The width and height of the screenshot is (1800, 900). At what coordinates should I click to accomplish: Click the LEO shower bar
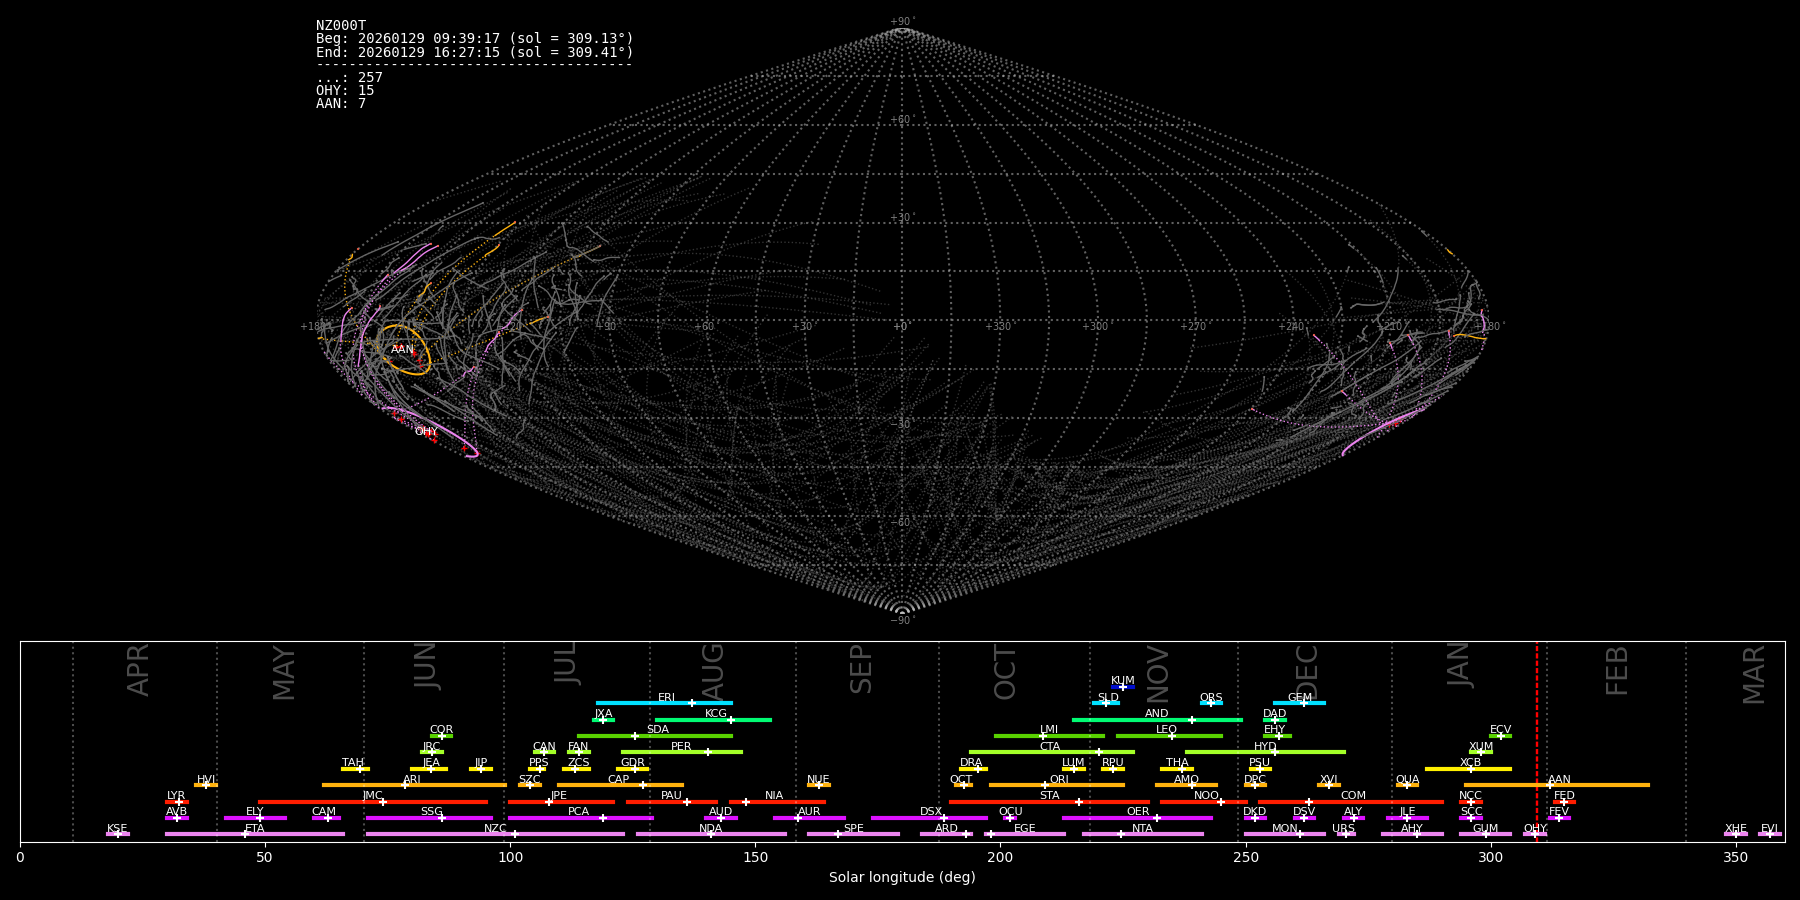(1169, 736)
